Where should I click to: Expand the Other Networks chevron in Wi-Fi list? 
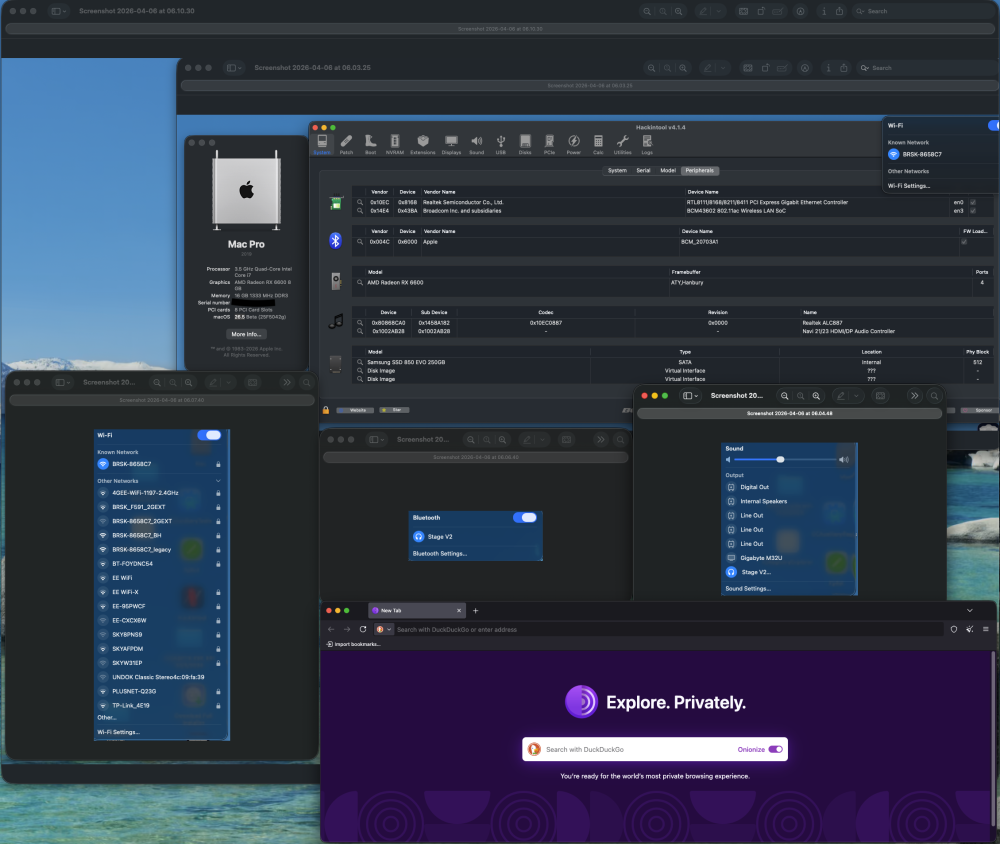click(218, 481)
